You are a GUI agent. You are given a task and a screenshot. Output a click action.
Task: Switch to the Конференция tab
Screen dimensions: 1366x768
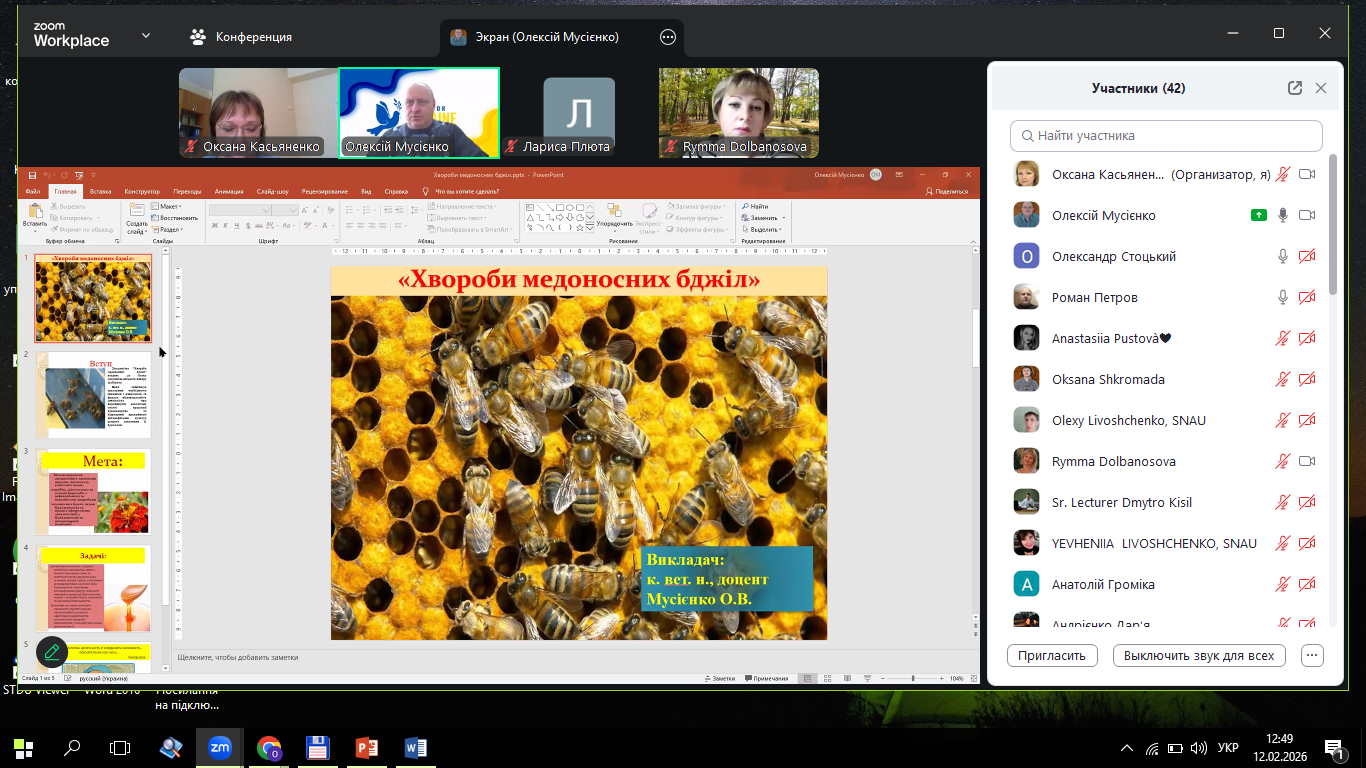[x=241, y=37]
